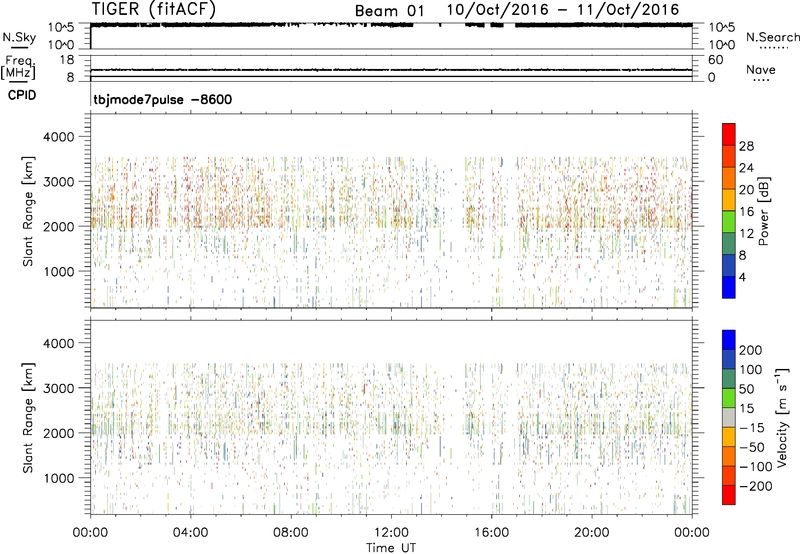Click the red bottom swatch of the velocity color bar
The height and width of the screenshot is (554, 800).
point(729,495)
